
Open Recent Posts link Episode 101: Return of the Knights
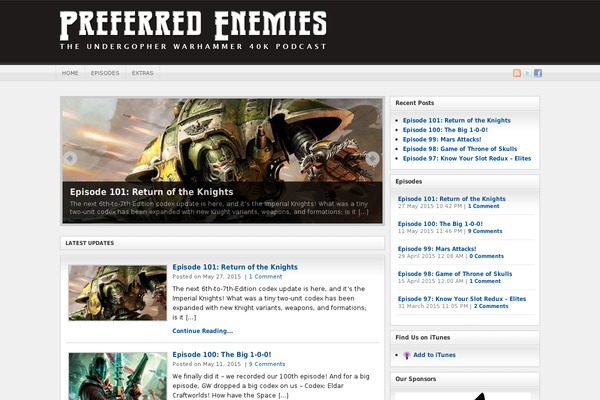click(457, 121)
